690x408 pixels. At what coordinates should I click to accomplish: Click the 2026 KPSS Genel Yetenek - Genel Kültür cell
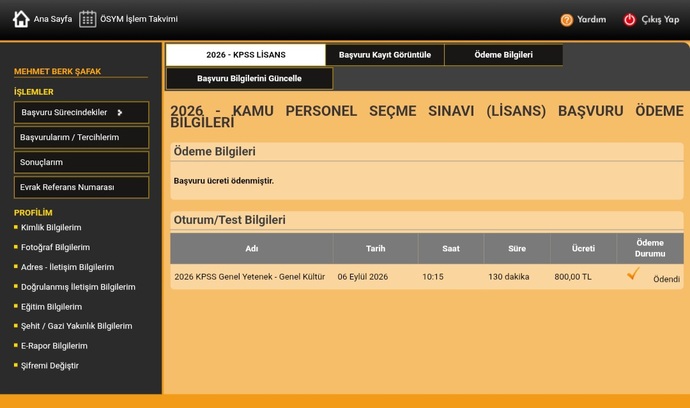click(250, 277)
